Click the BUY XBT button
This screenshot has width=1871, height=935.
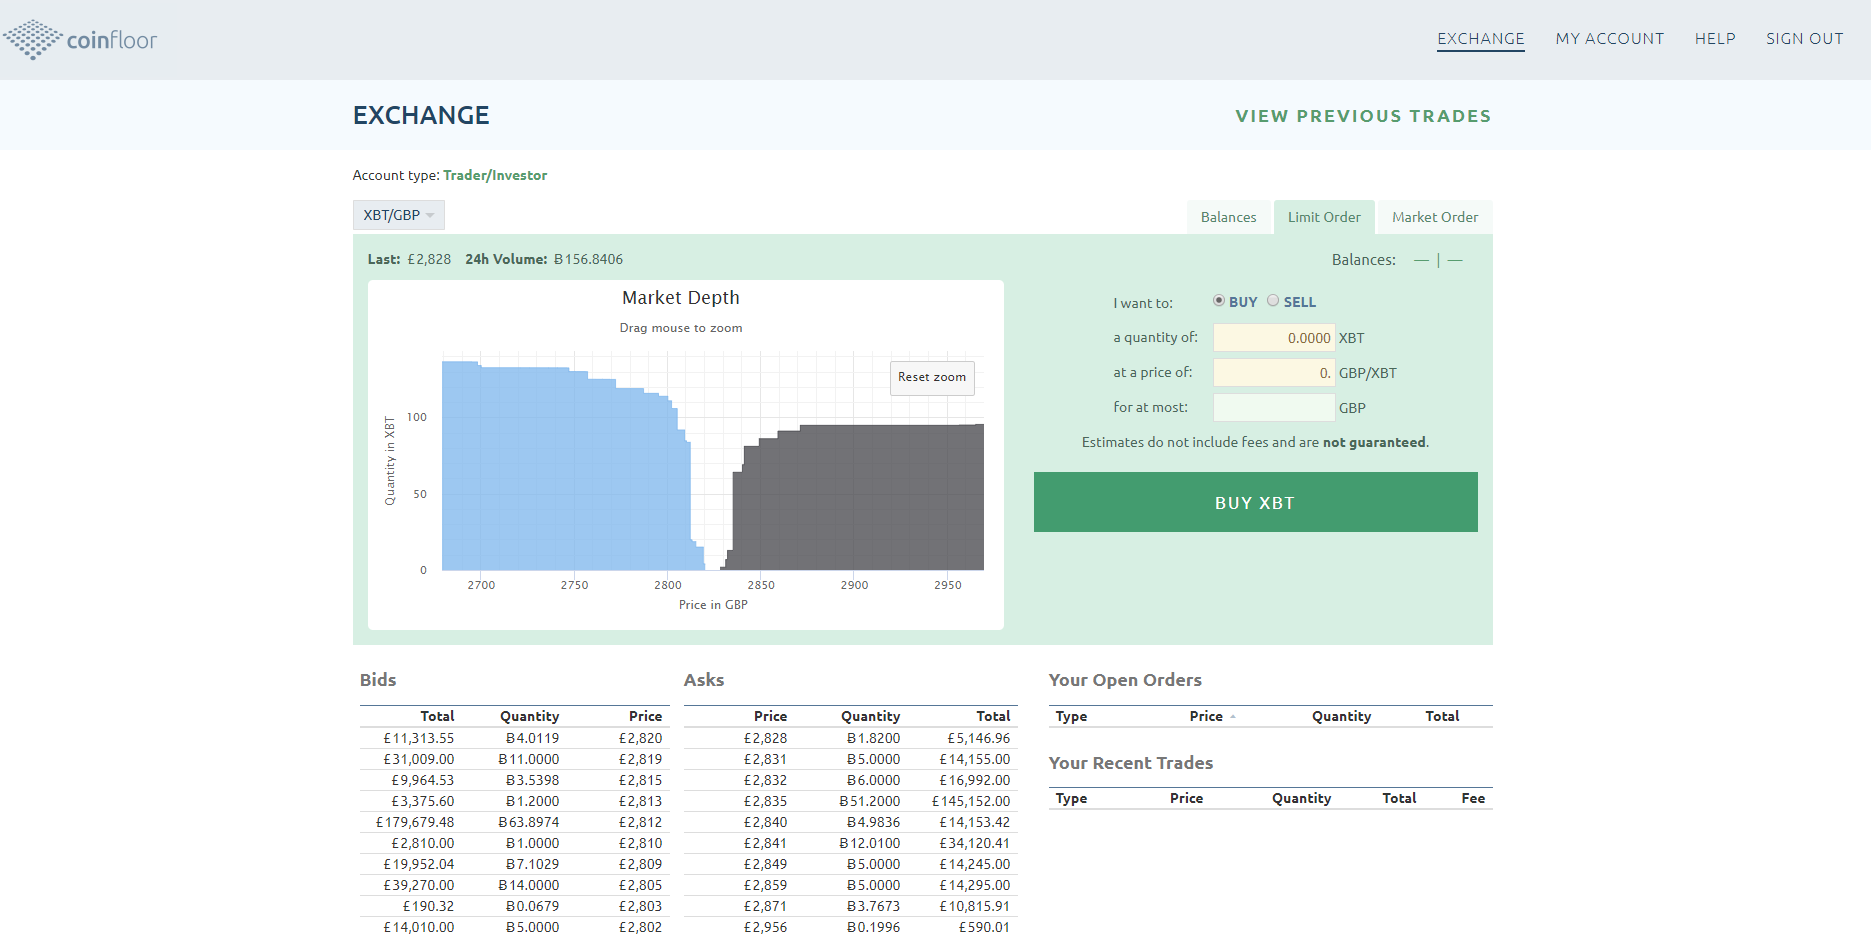(1256, 502)
